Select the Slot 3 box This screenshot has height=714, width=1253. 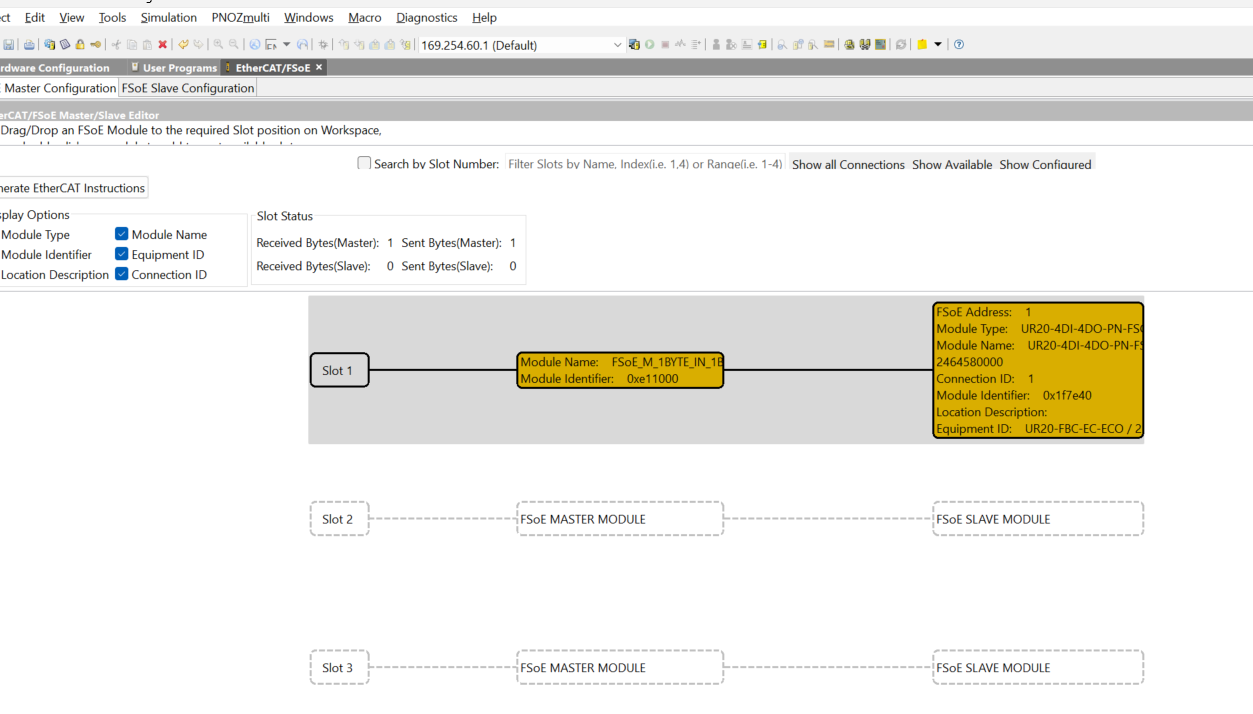tap(339, 667)
